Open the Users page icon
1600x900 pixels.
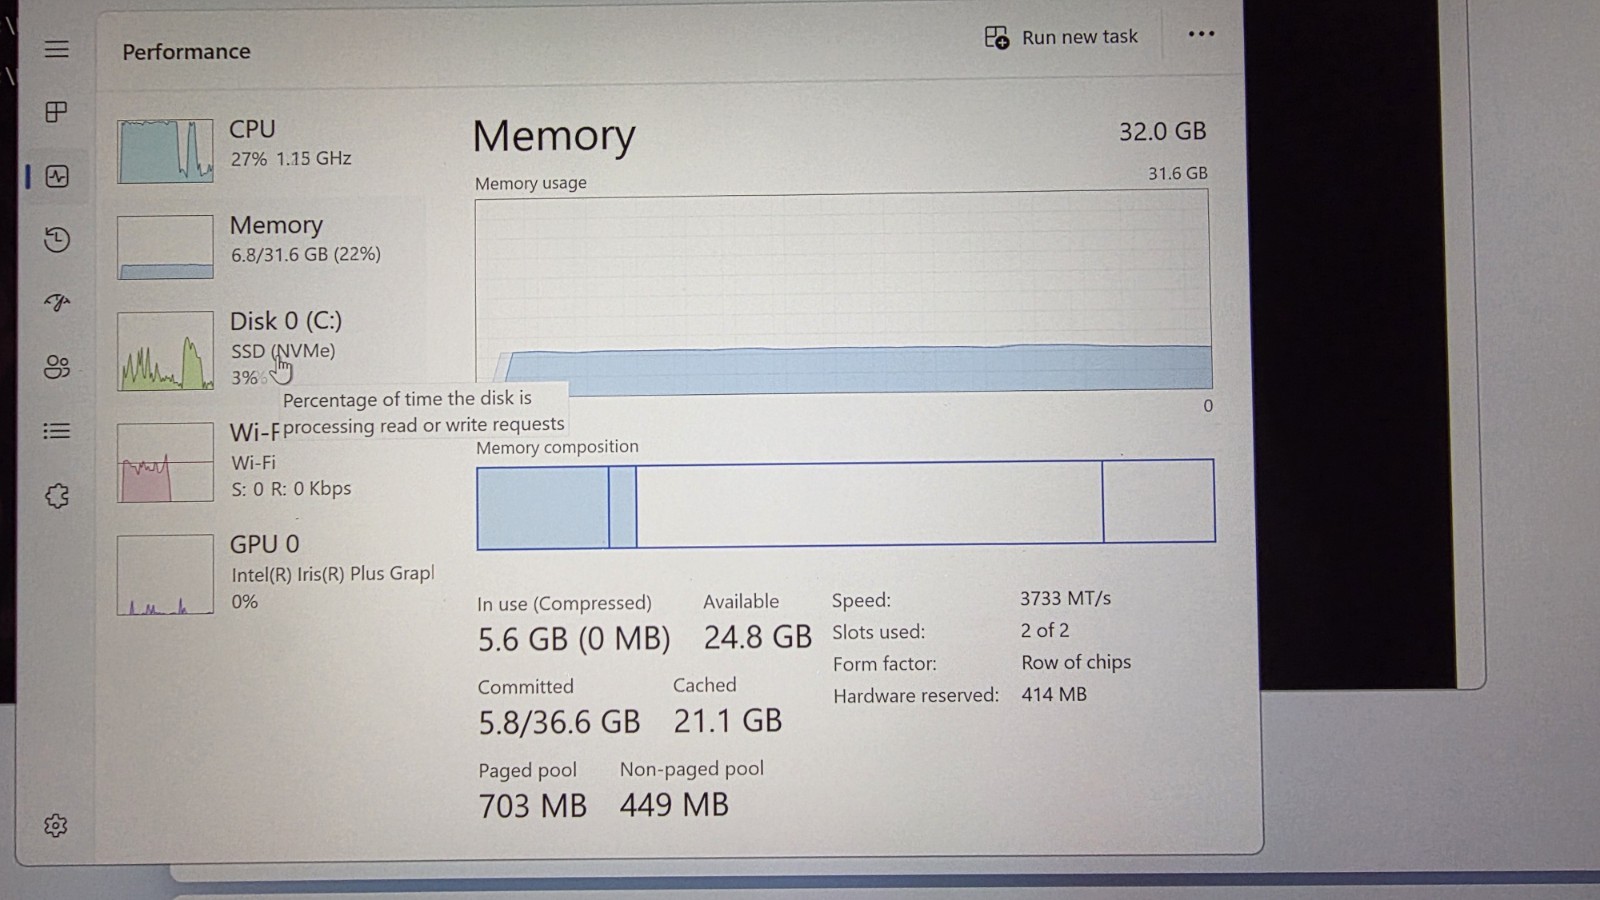(x=57, y=367)
